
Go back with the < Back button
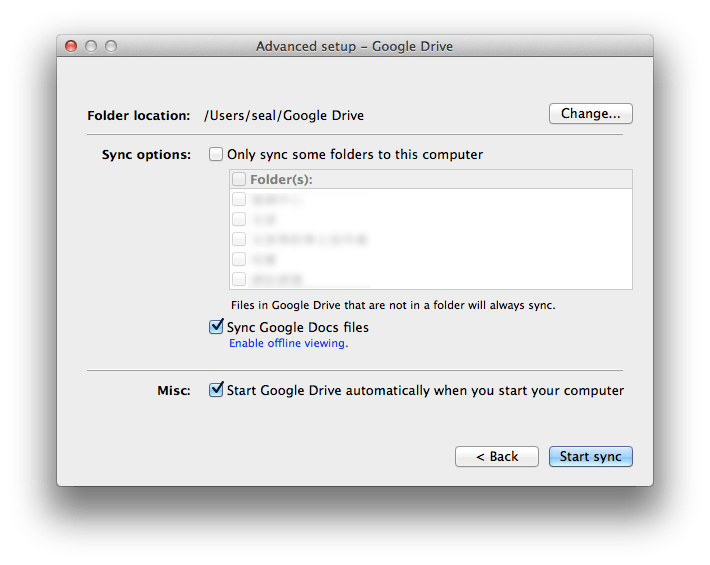496,457
